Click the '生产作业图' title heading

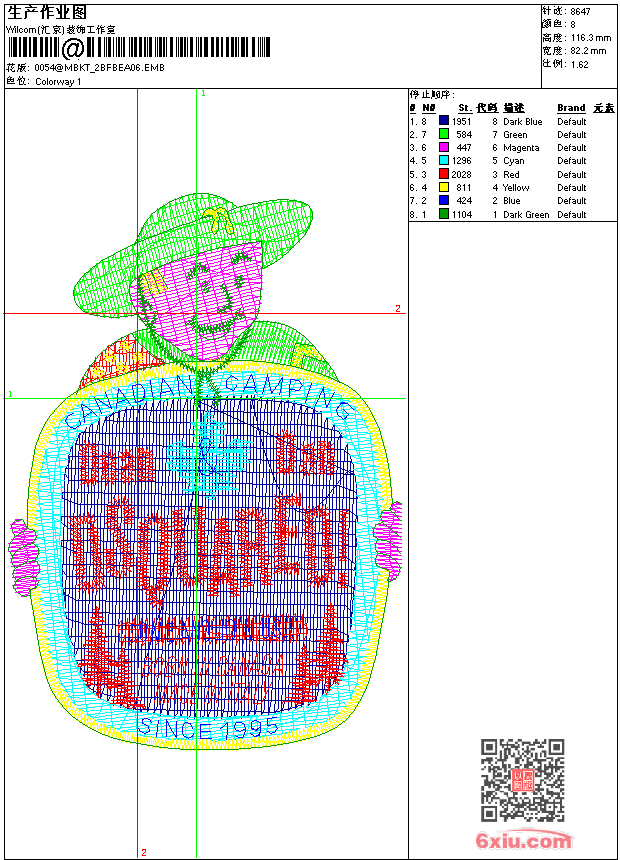[x=47, y=13]
